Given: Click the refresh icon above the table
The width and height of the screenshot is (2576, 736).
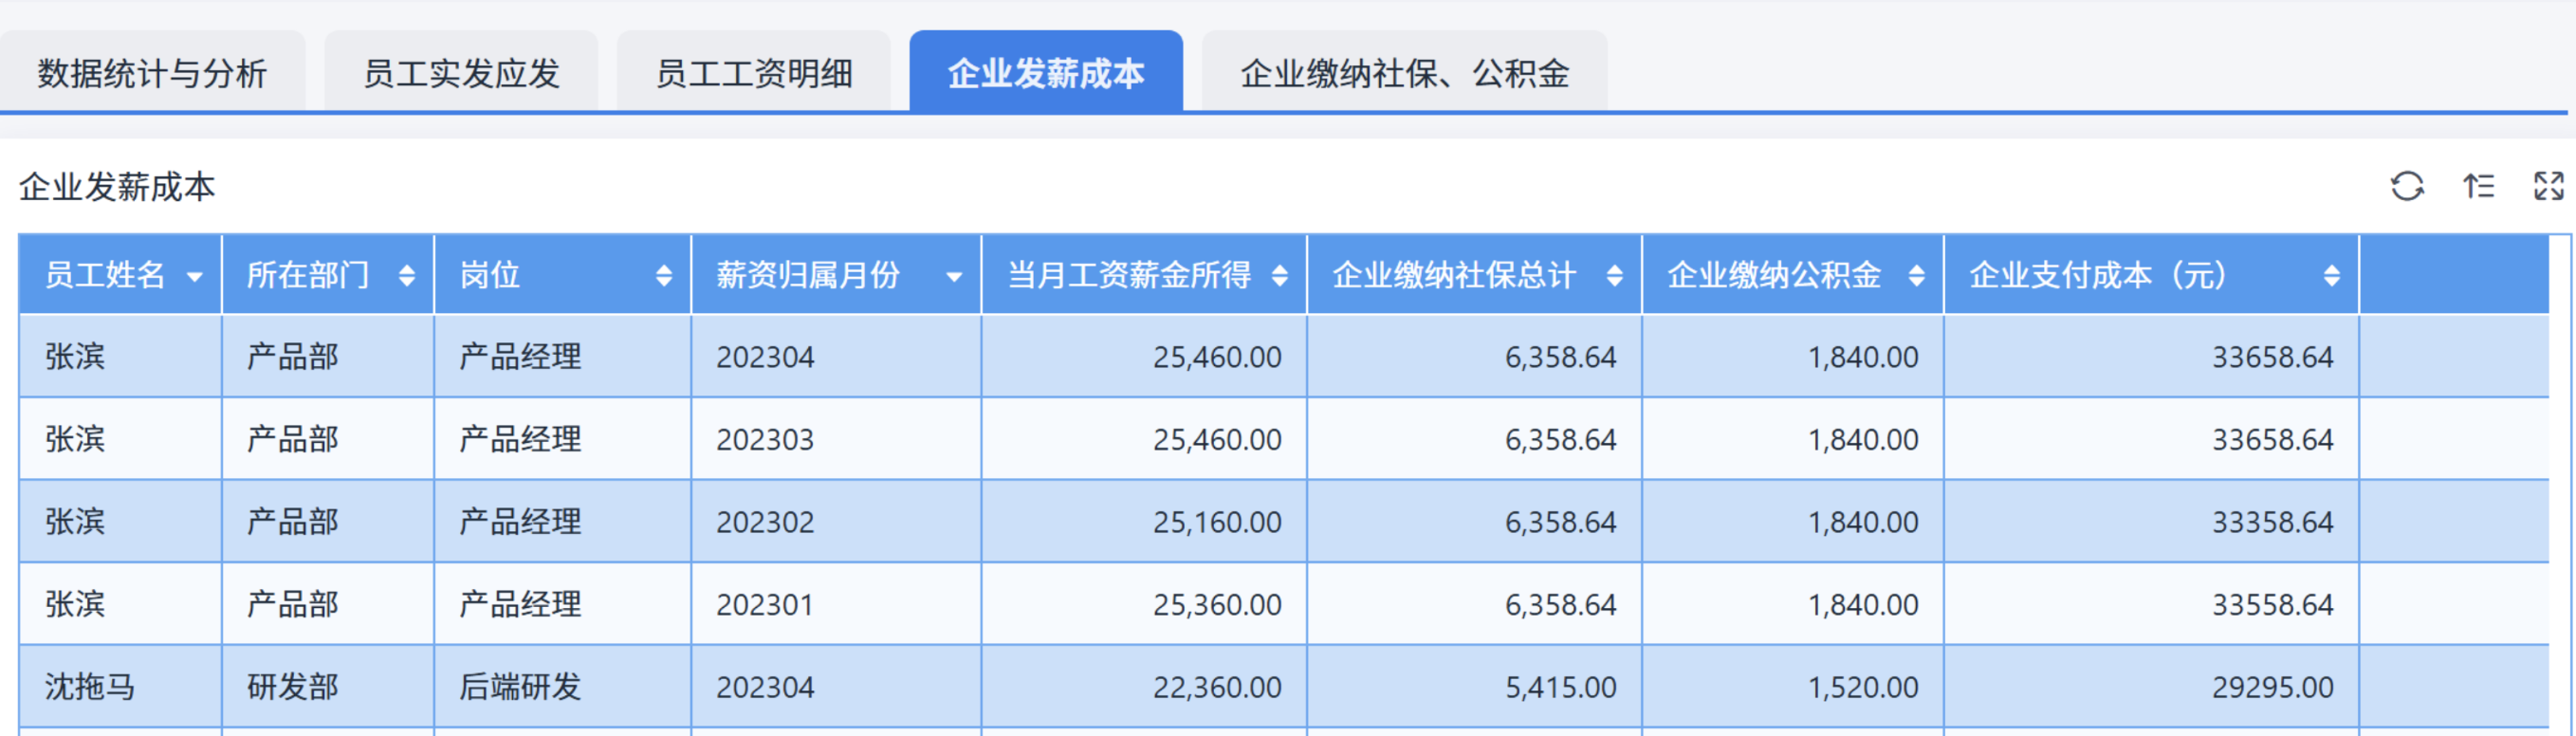Looking at the screenshot, I should point(2407,186).
